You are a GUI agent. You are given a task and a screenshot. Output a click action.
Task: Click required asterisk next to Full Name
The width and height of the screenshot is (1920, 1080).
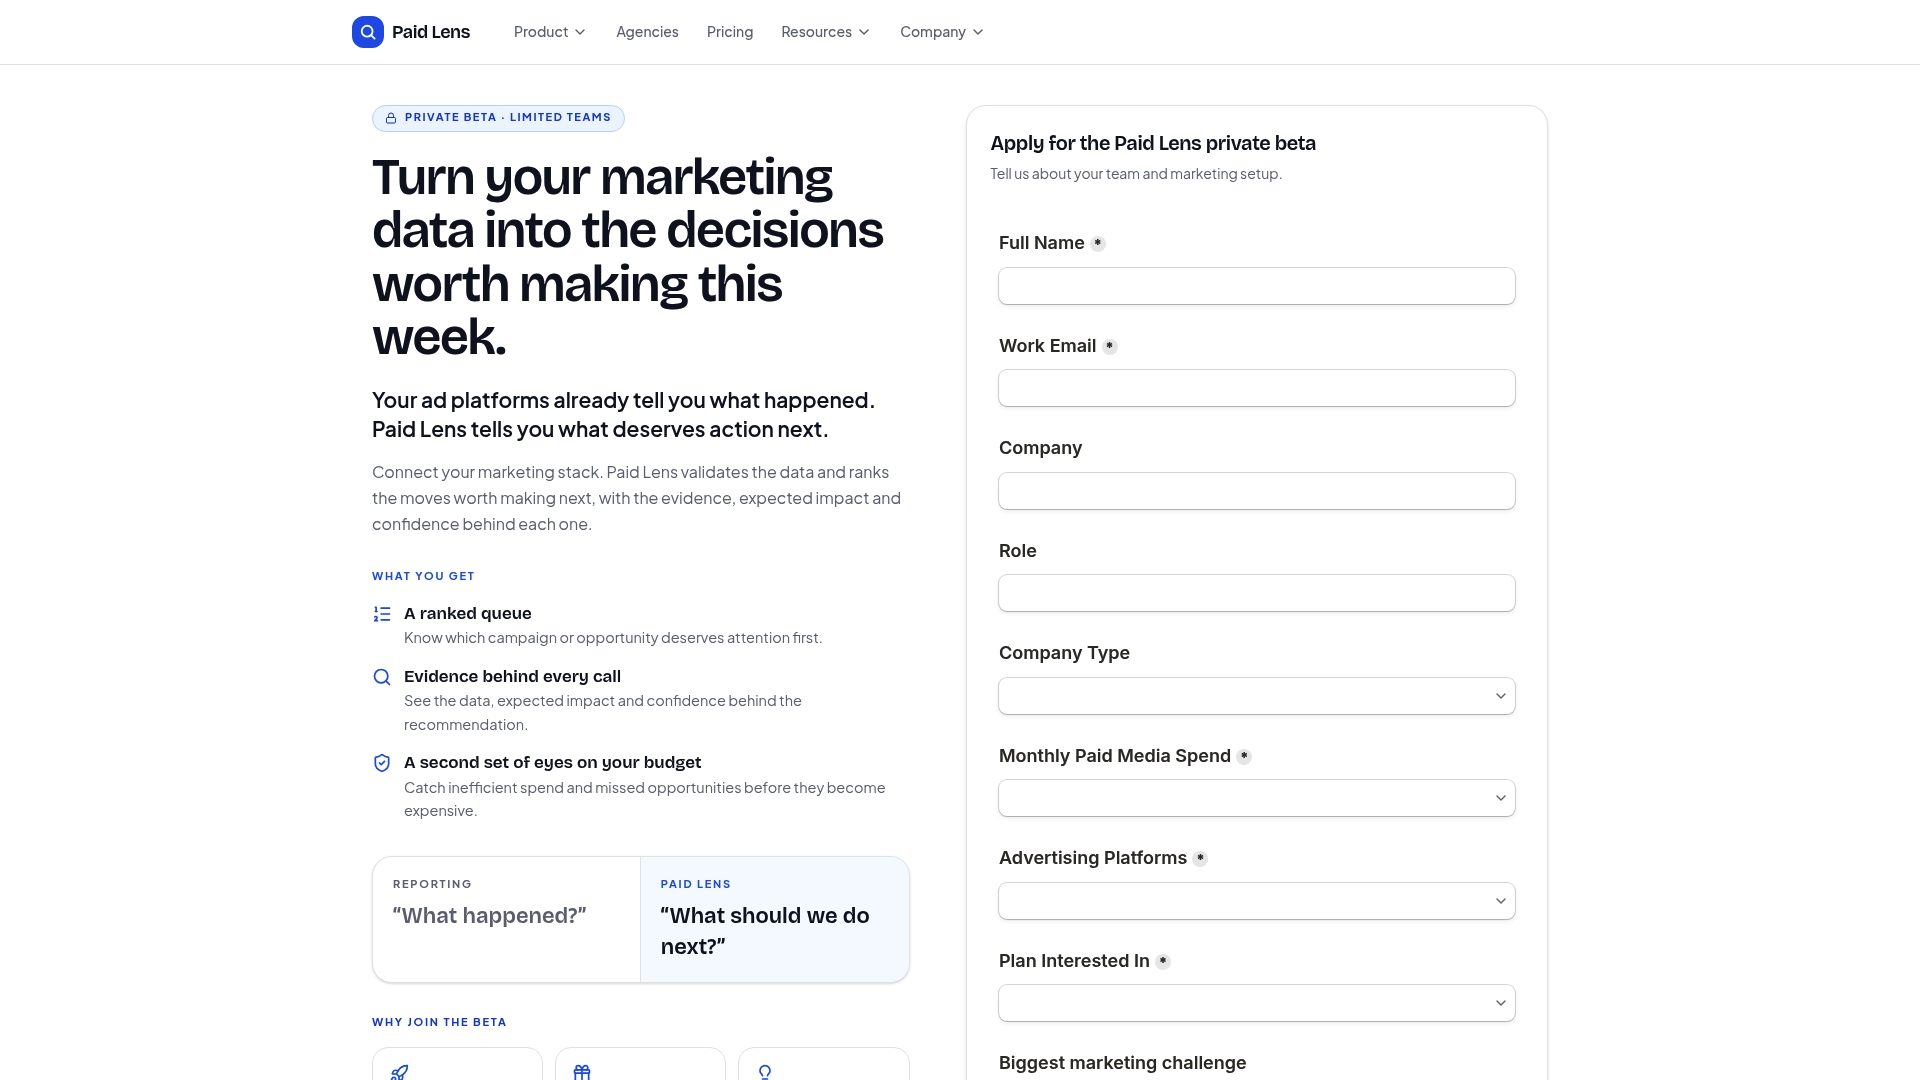(1098, 243)
